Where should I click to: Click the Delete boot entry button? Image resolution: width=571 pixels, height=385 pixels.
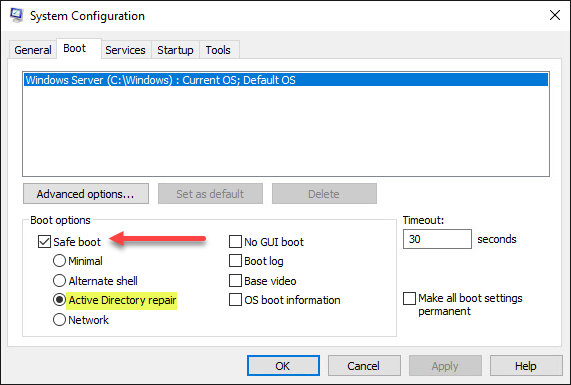[x=324, y=194]
